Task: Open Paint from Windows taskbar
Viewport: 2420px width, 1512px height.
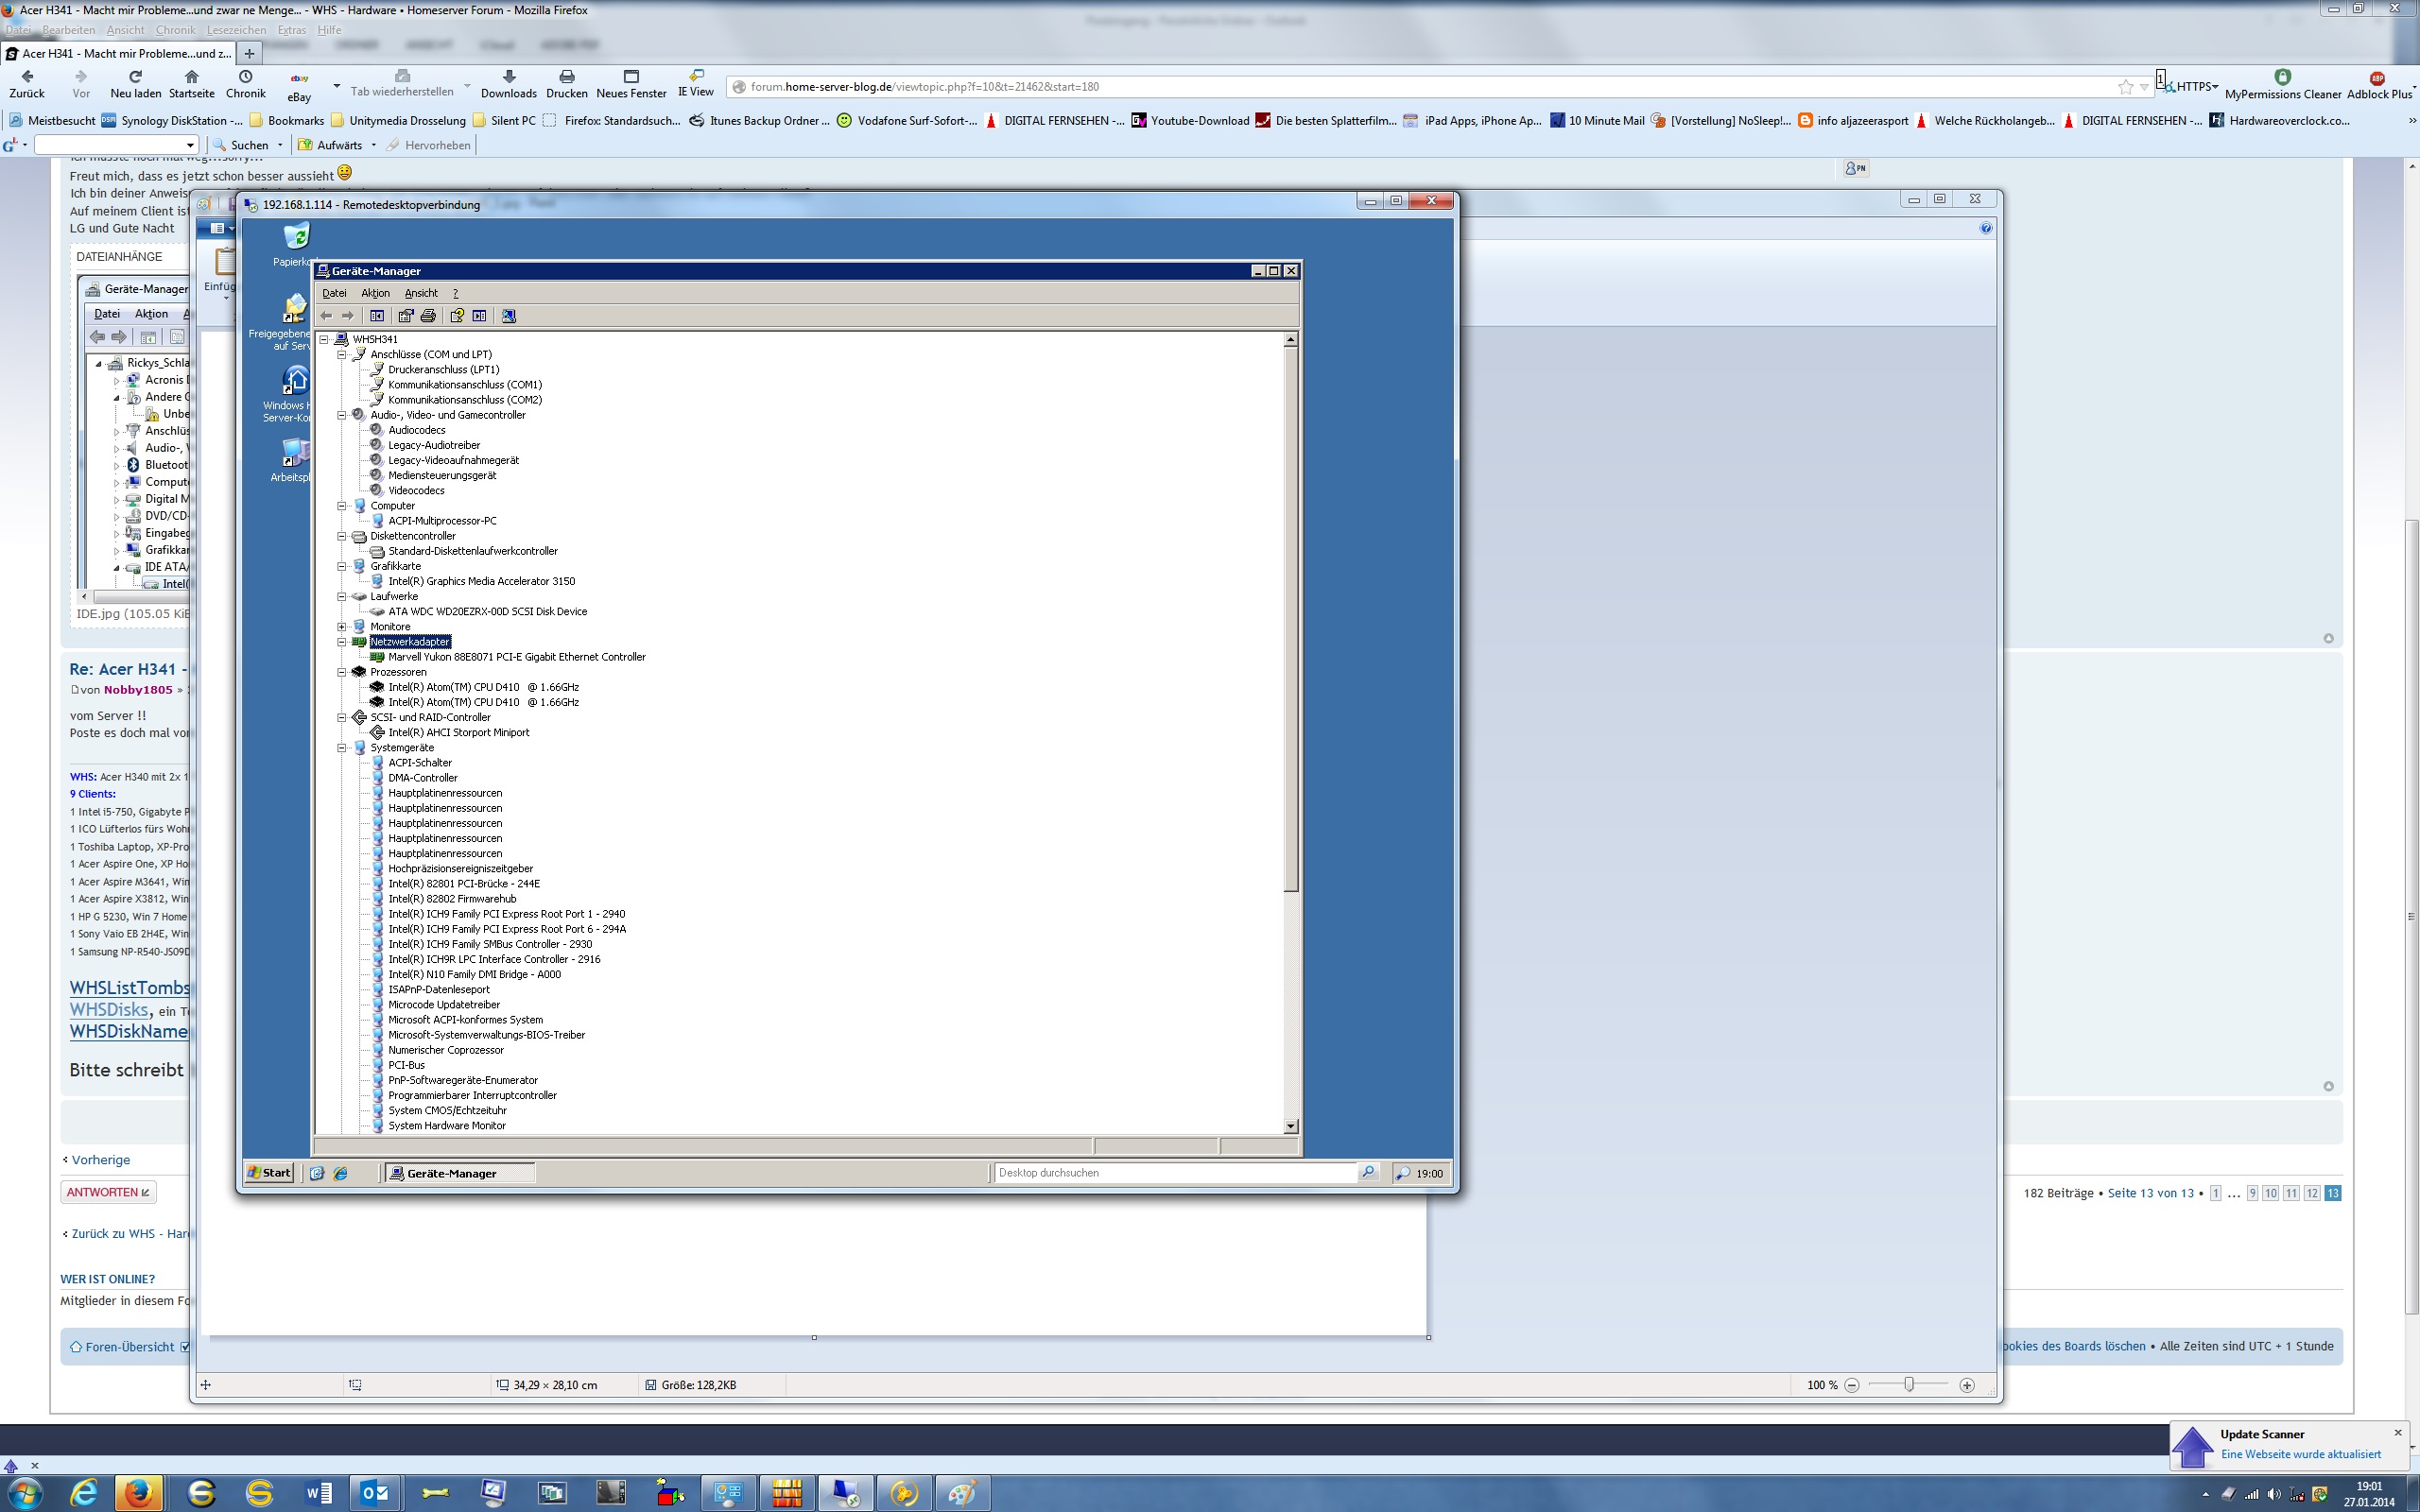Action: click(x=962, y=1493)
